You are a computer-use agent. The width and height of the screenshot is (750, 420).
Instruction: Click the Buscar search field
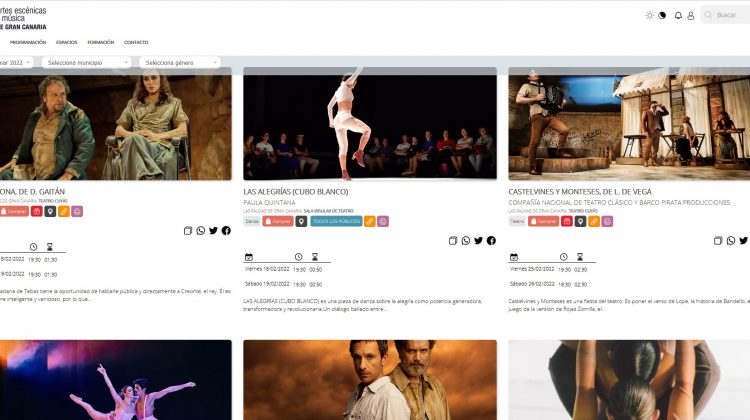731,15
